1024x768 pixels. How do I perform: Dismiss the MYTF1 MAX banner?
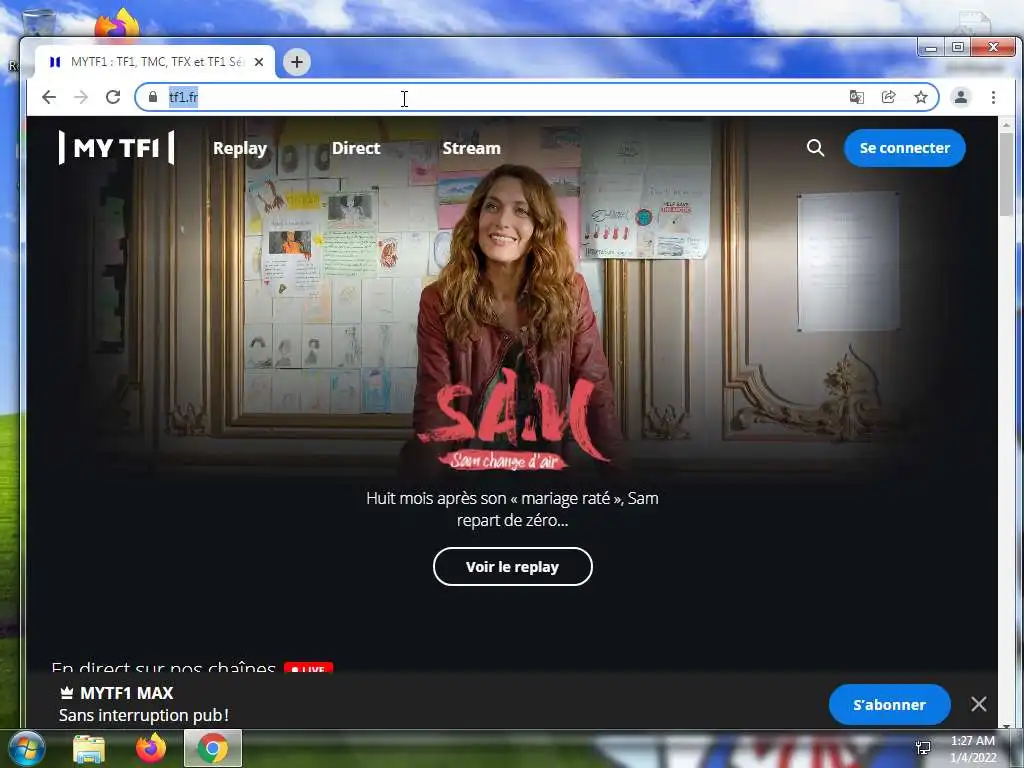tap(979, 704)
